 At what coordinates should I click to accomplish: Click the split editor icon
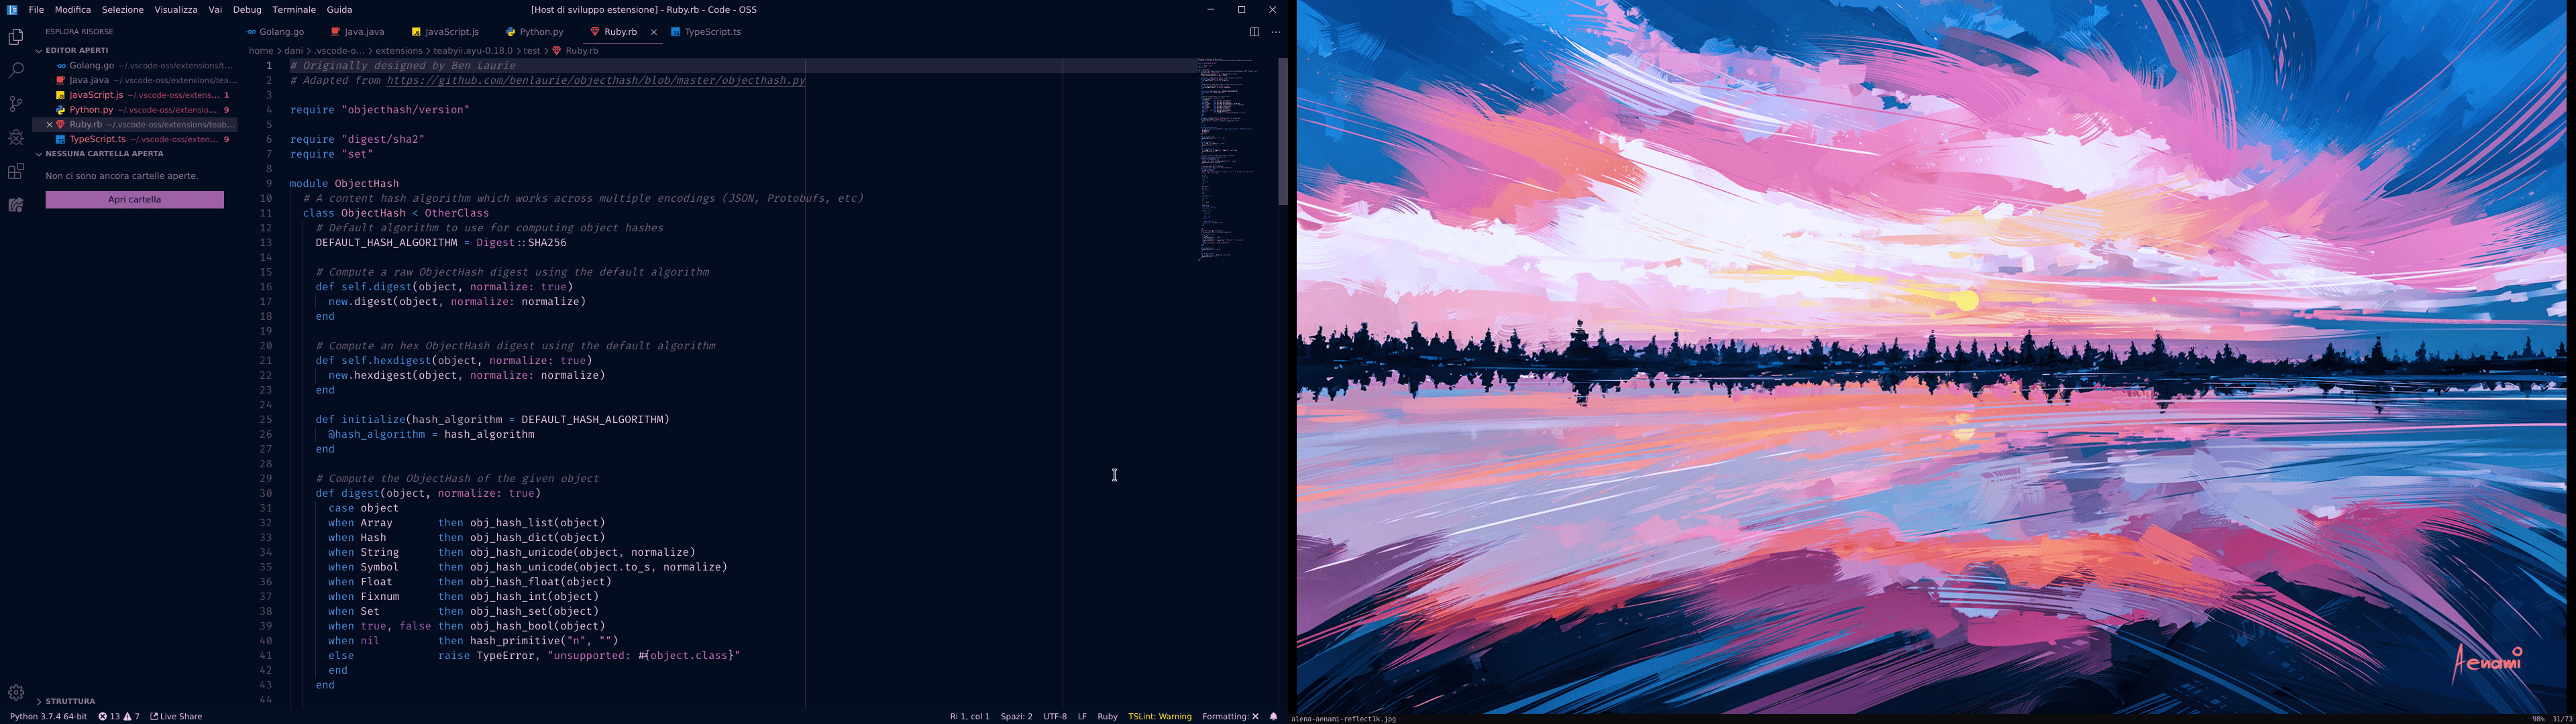[x=1254, y=32]
